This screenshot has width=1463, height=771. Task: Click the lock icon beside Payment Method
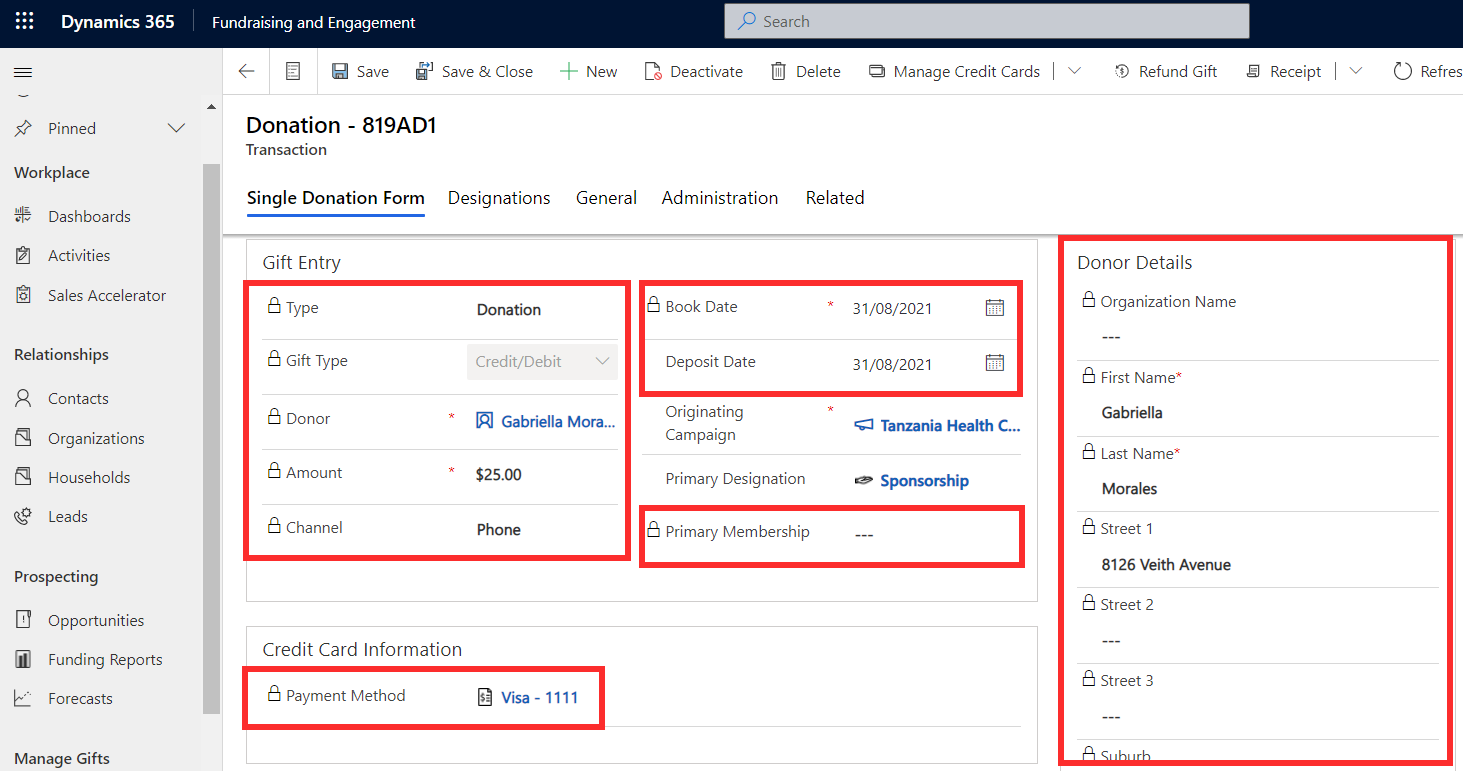click(274, 693)
